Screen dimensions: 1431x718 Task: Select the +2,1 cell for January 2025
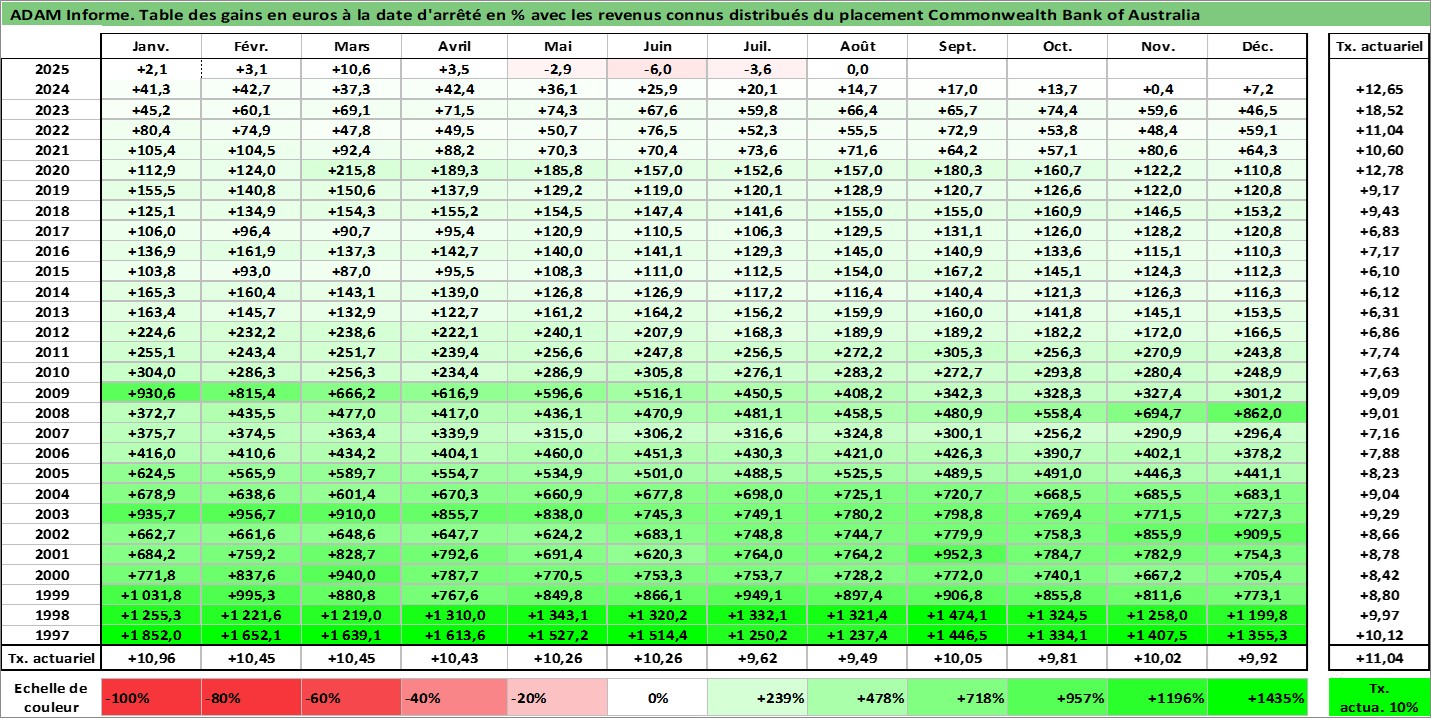152,69
